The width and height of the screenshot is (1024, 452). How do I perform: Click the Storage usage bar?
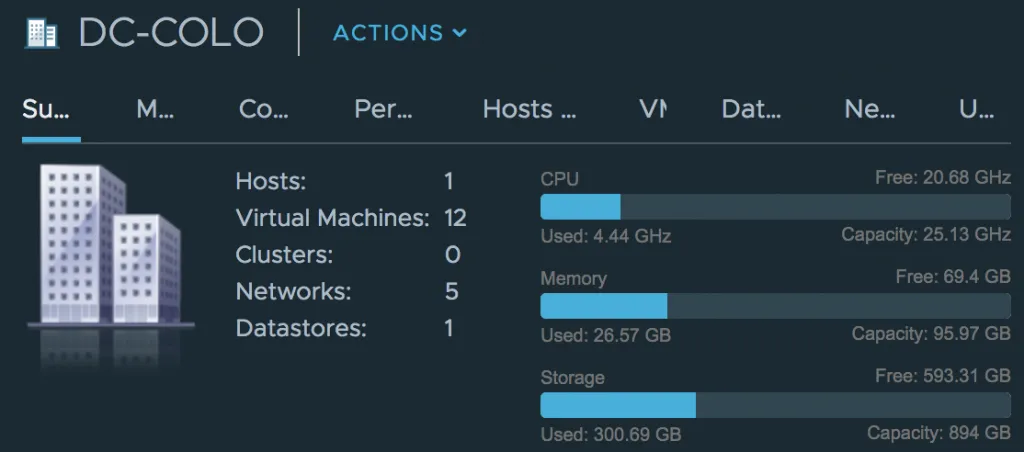pyautogui.click(x=775, y=405)
